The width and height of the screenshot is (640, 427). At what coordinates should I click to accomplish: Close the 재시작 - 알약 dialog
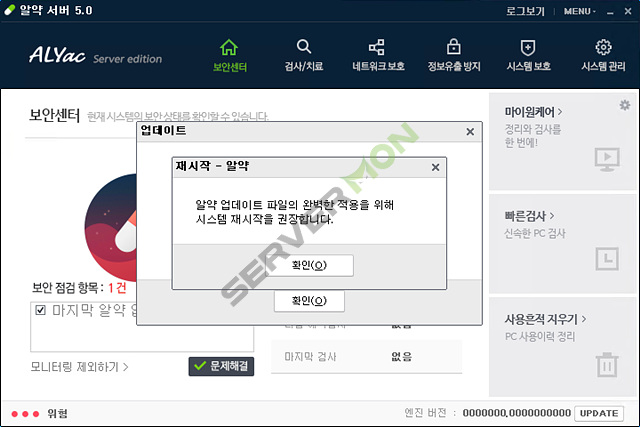coord(436,167)
